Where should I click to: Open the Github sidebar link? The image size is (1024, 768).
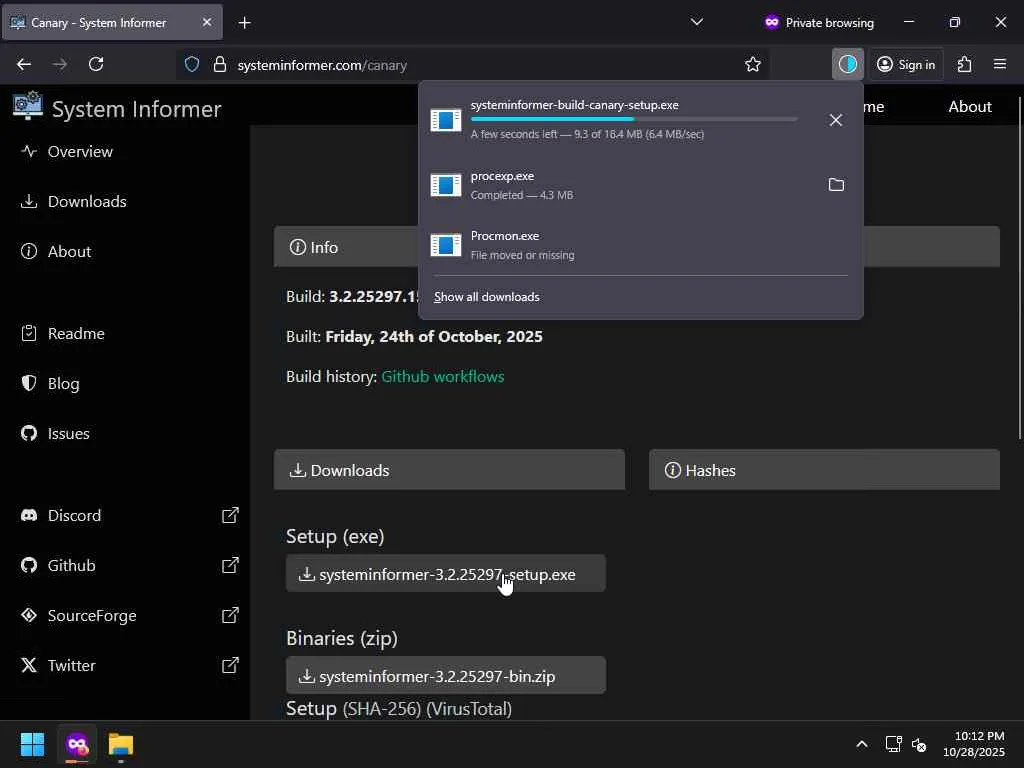tap(71, 566)
